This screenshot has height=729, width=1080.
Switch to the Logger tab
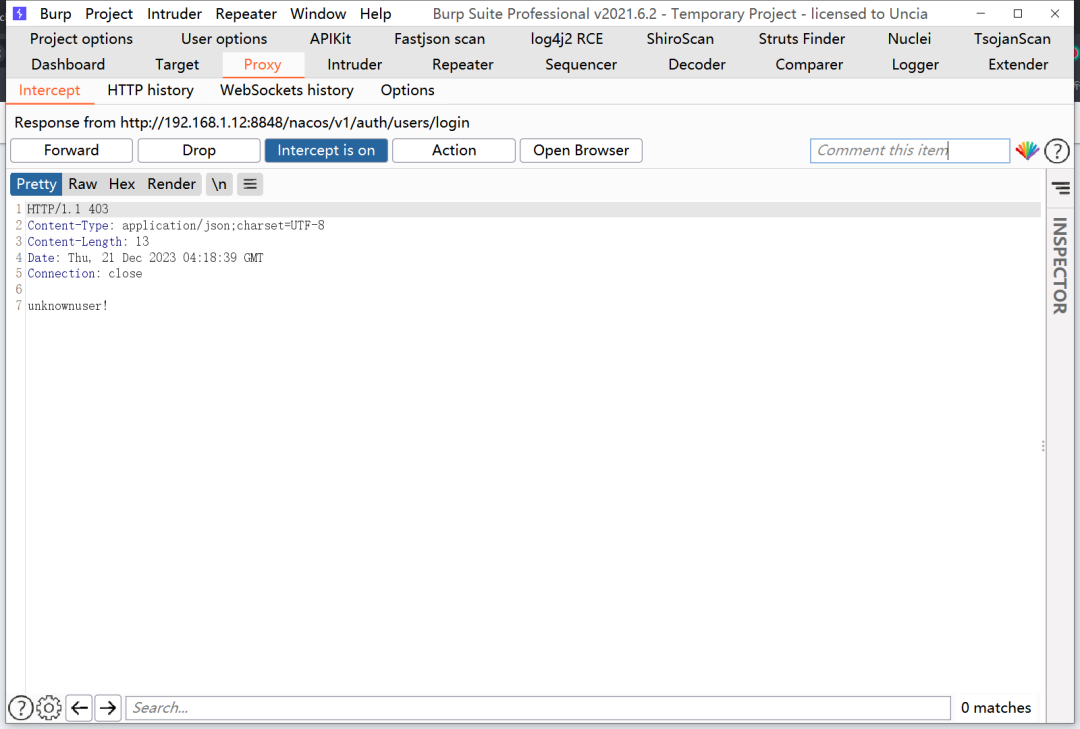tap(915, 65)
